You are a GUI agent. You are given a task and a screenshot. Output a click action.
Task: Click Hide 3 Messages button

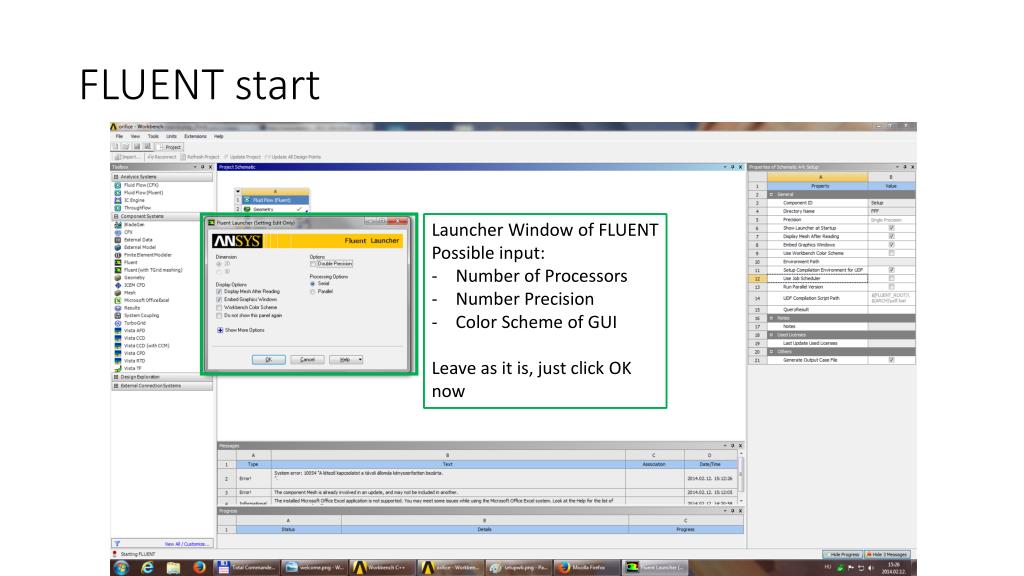(887, 554)
